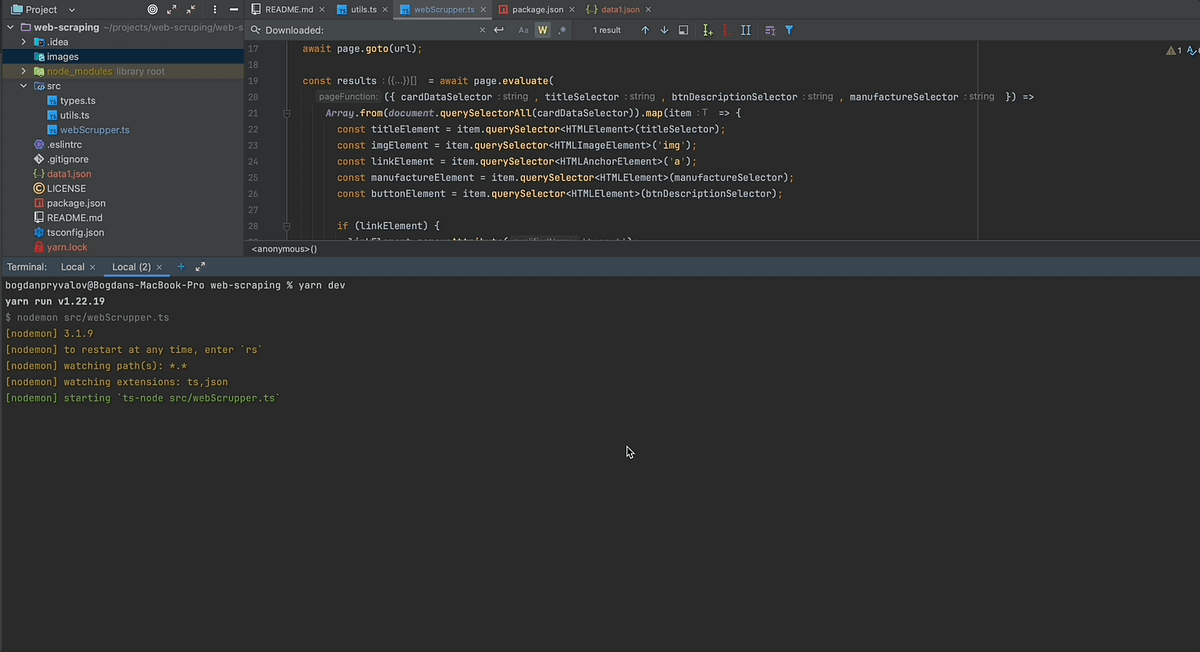Add new terminal tab with plus icon
This screenshot has width=1200, height=652.
pyautogui.click(x=181, y=267)
